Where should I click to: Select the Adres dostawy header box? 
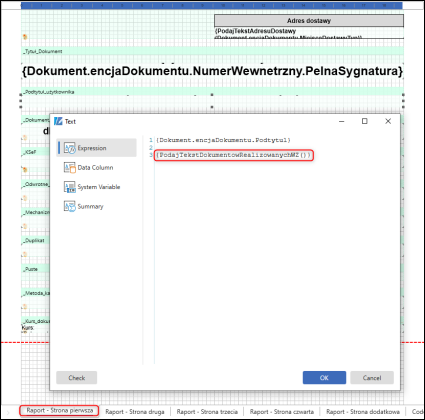click(x=309, y=21)
